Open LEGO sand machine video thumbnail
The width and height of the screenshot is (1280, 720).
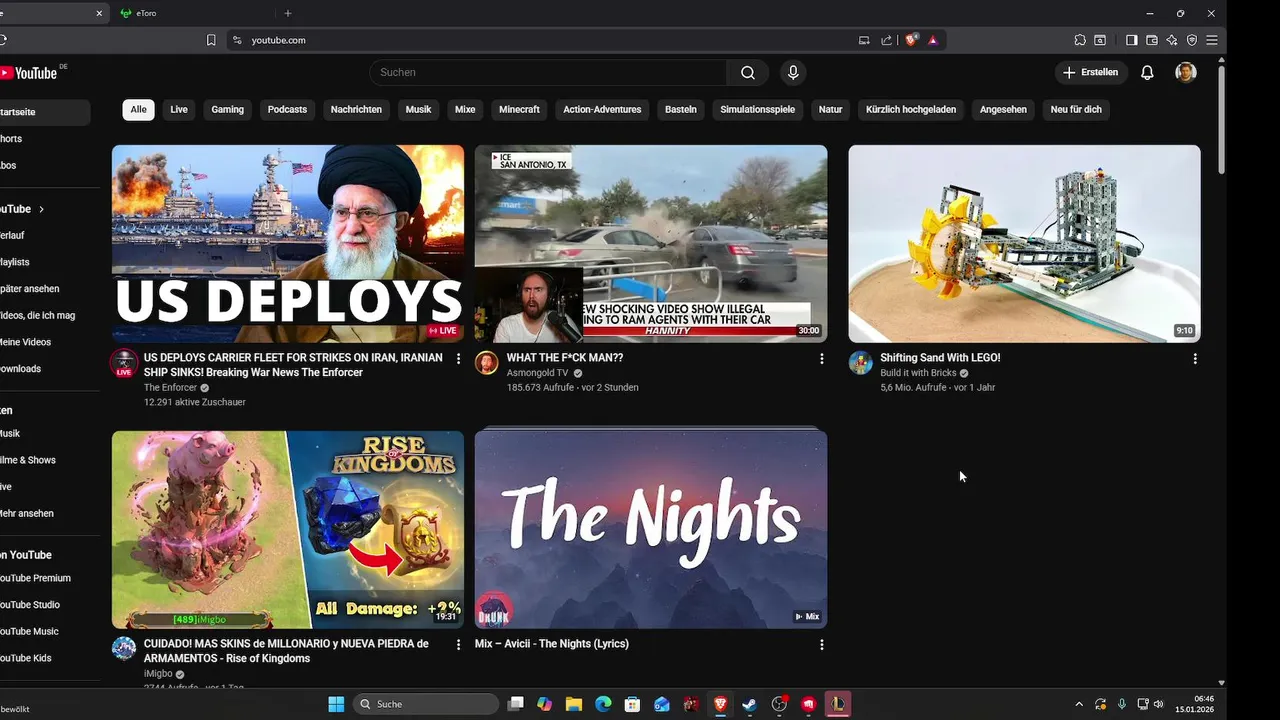(1024, 244)
